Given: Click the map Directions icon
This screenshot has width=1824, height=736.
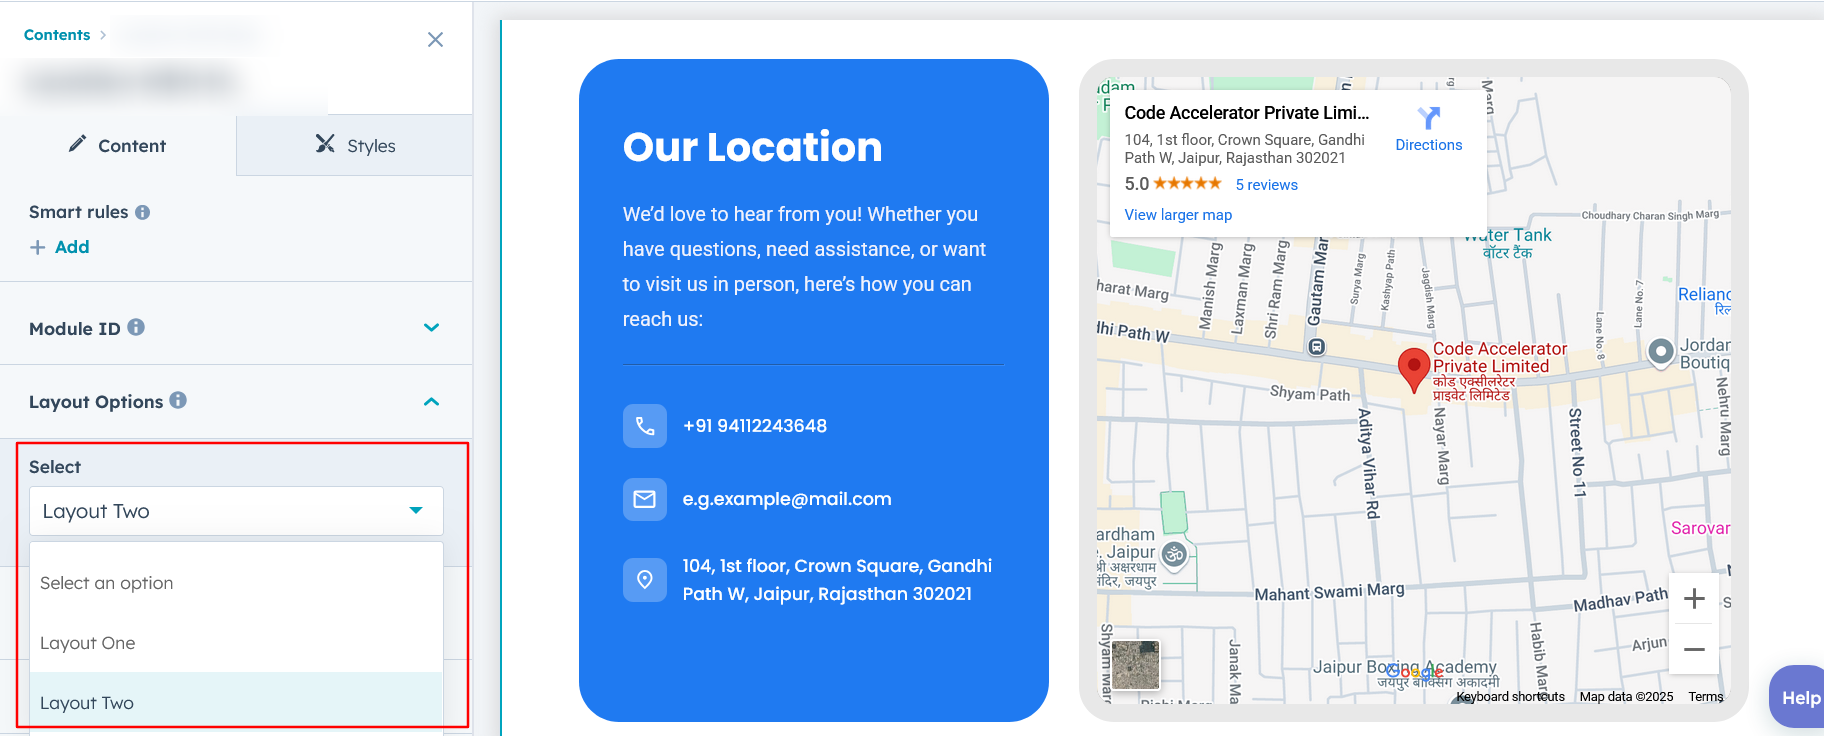Looking at the screenshot, I should (x=1428, y=119).
